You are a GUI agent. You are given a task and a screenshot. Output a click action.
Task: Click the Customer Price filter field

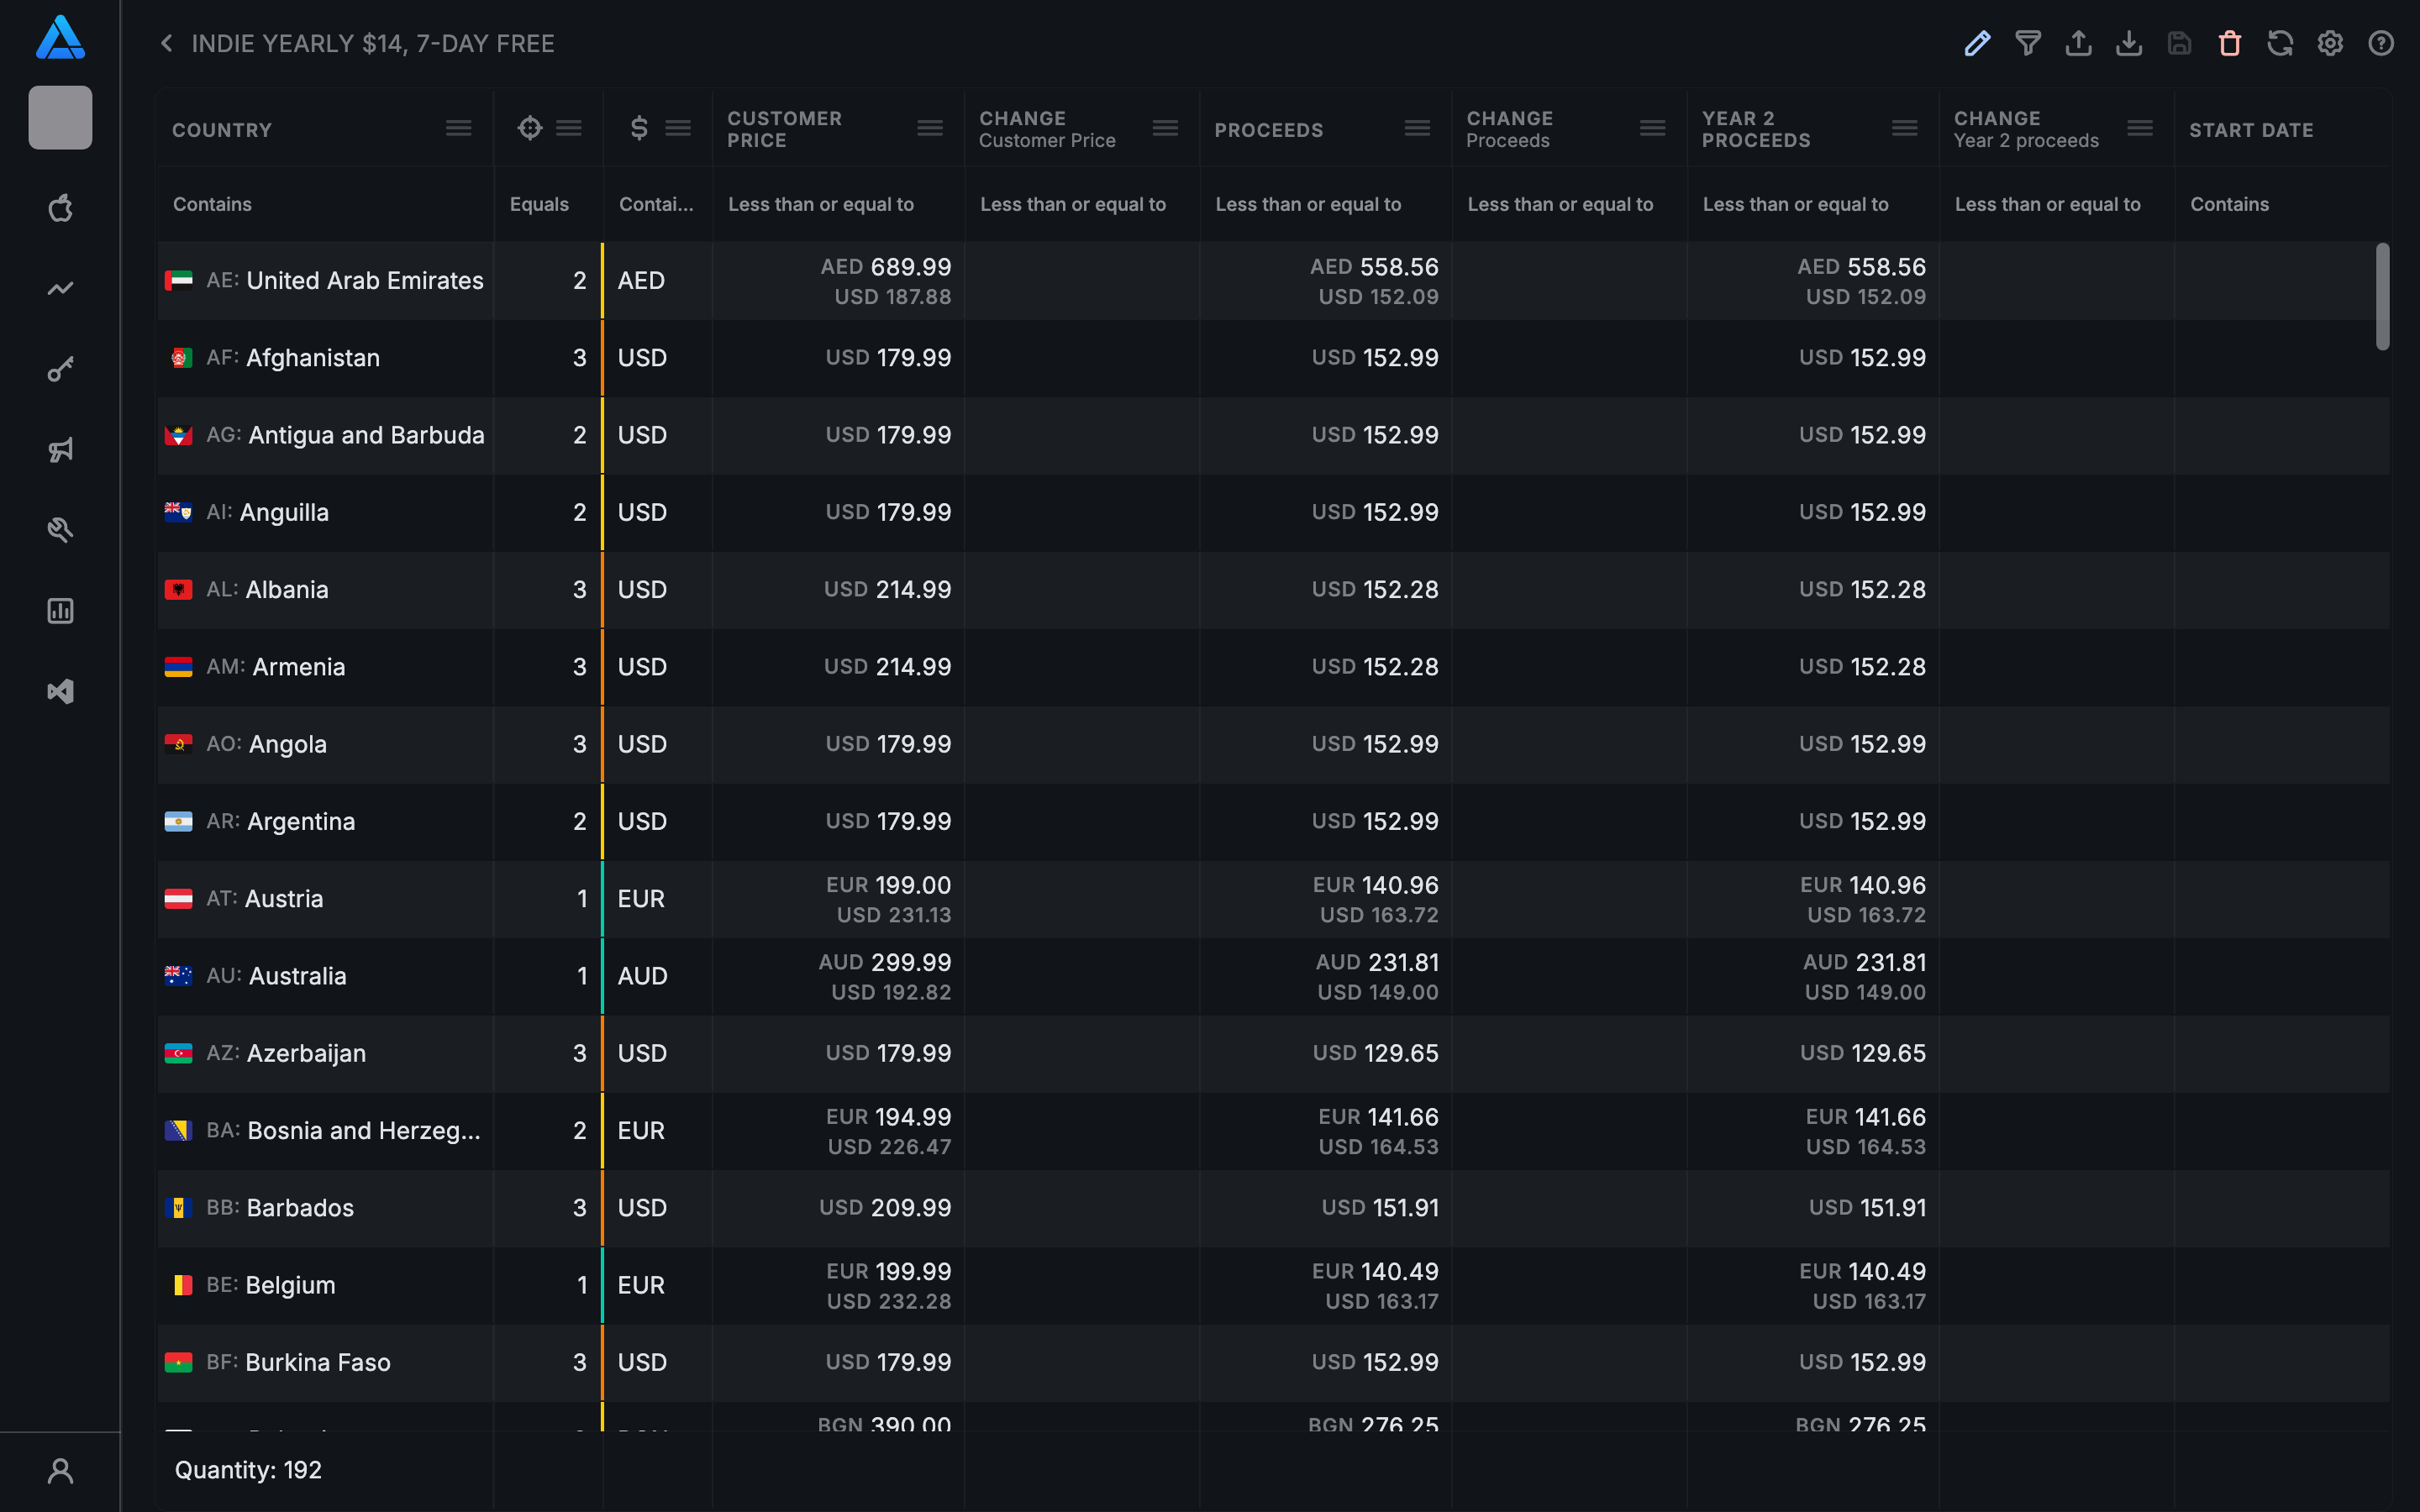tap(837, 204)
